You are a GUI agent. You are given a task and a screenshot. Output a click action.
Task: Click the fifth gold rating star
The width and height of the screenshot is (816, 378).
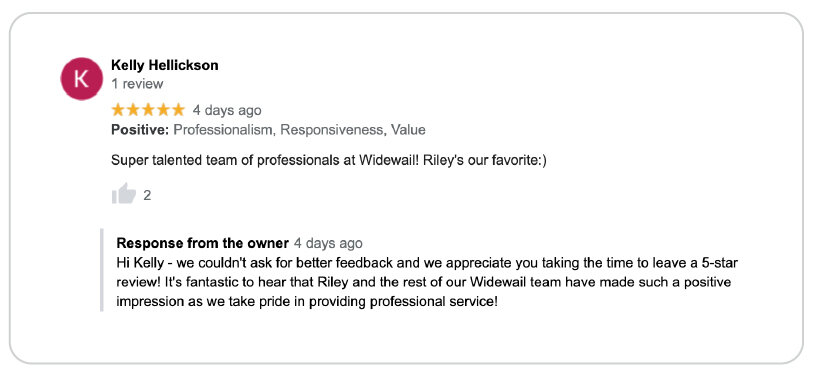click(x=178, y=110)
